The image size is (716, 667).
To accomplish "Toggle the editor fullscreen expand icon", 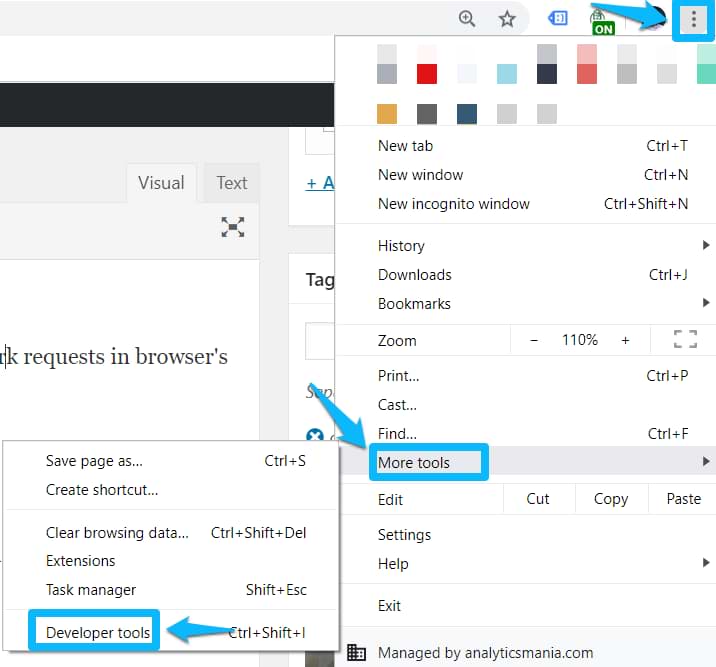I will (x=233, y=227).
